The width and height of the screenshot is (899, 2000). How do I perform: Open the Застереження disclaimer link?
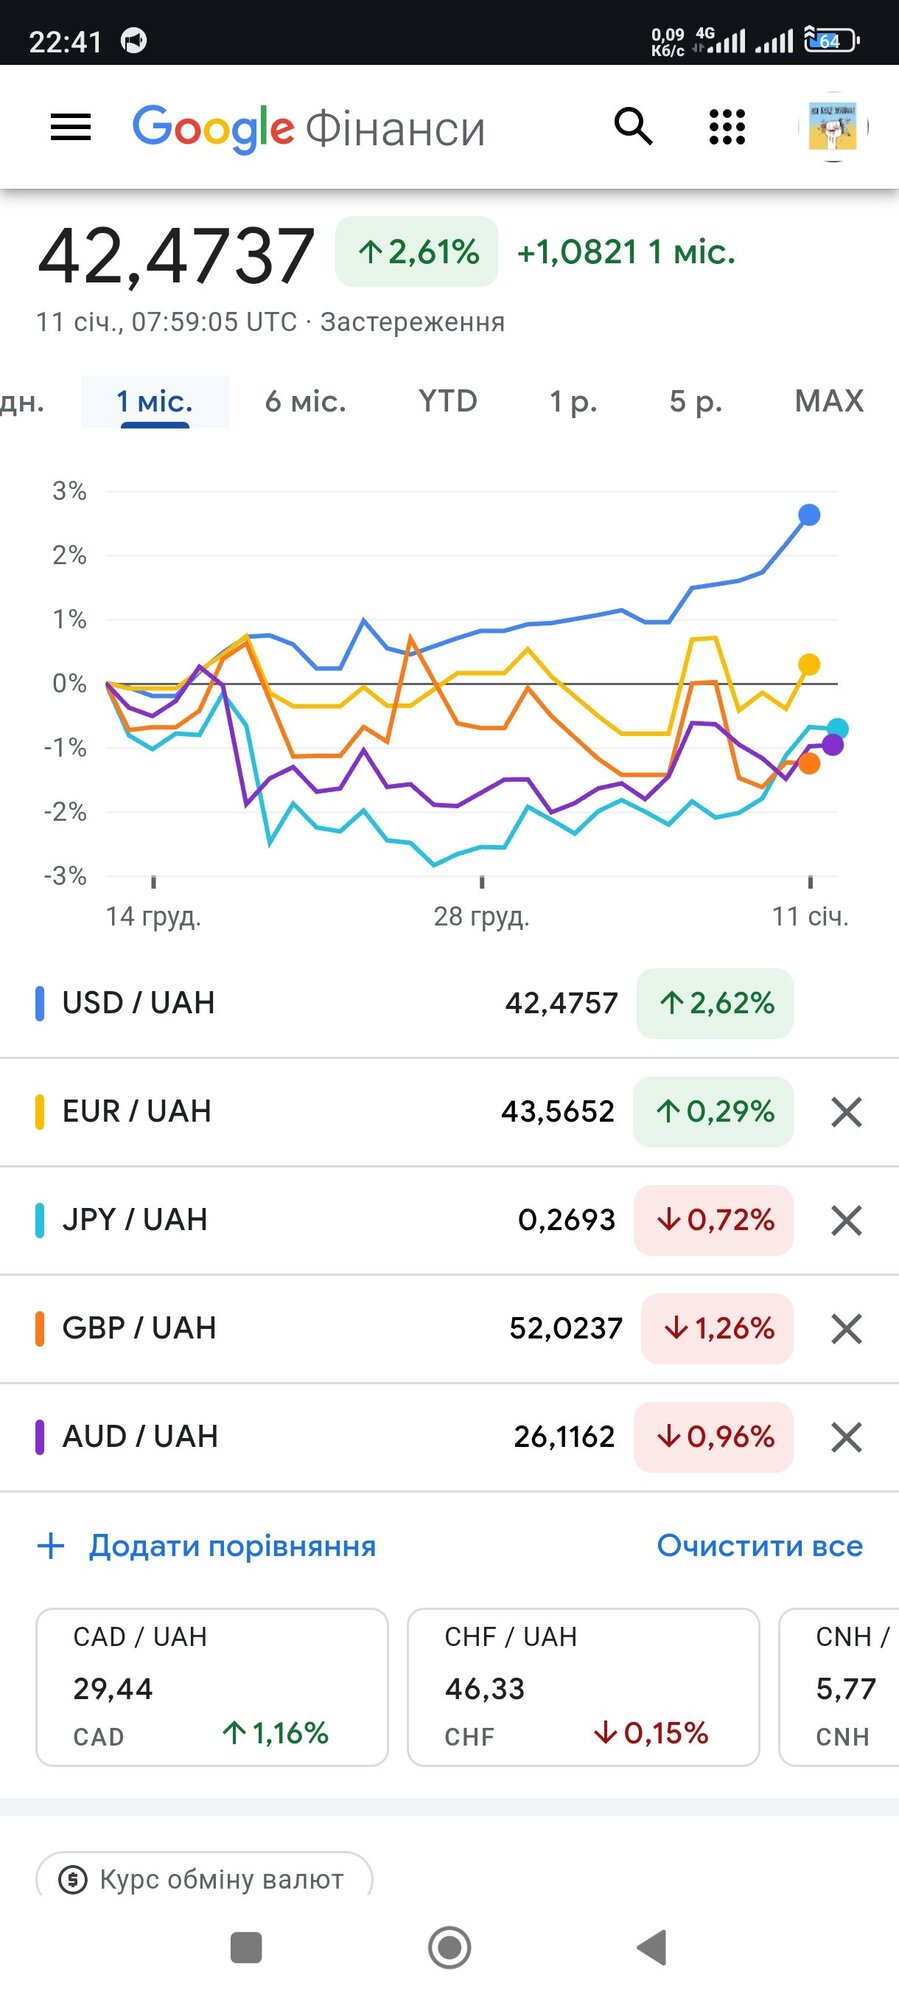click(x=412, y=322)
